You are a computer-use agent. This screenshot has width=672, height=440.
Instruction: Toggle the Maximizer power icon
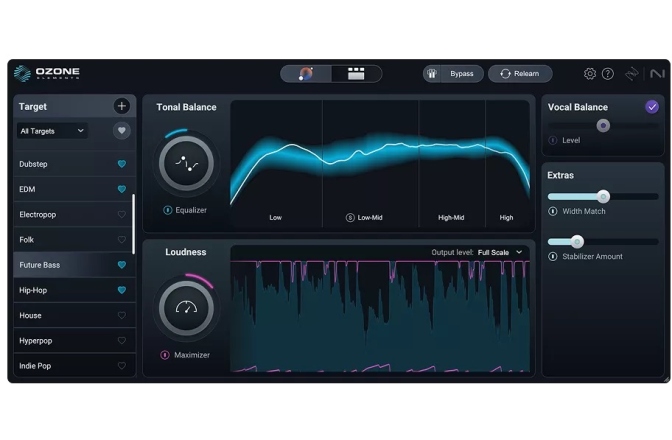click(x=165, y=355)
